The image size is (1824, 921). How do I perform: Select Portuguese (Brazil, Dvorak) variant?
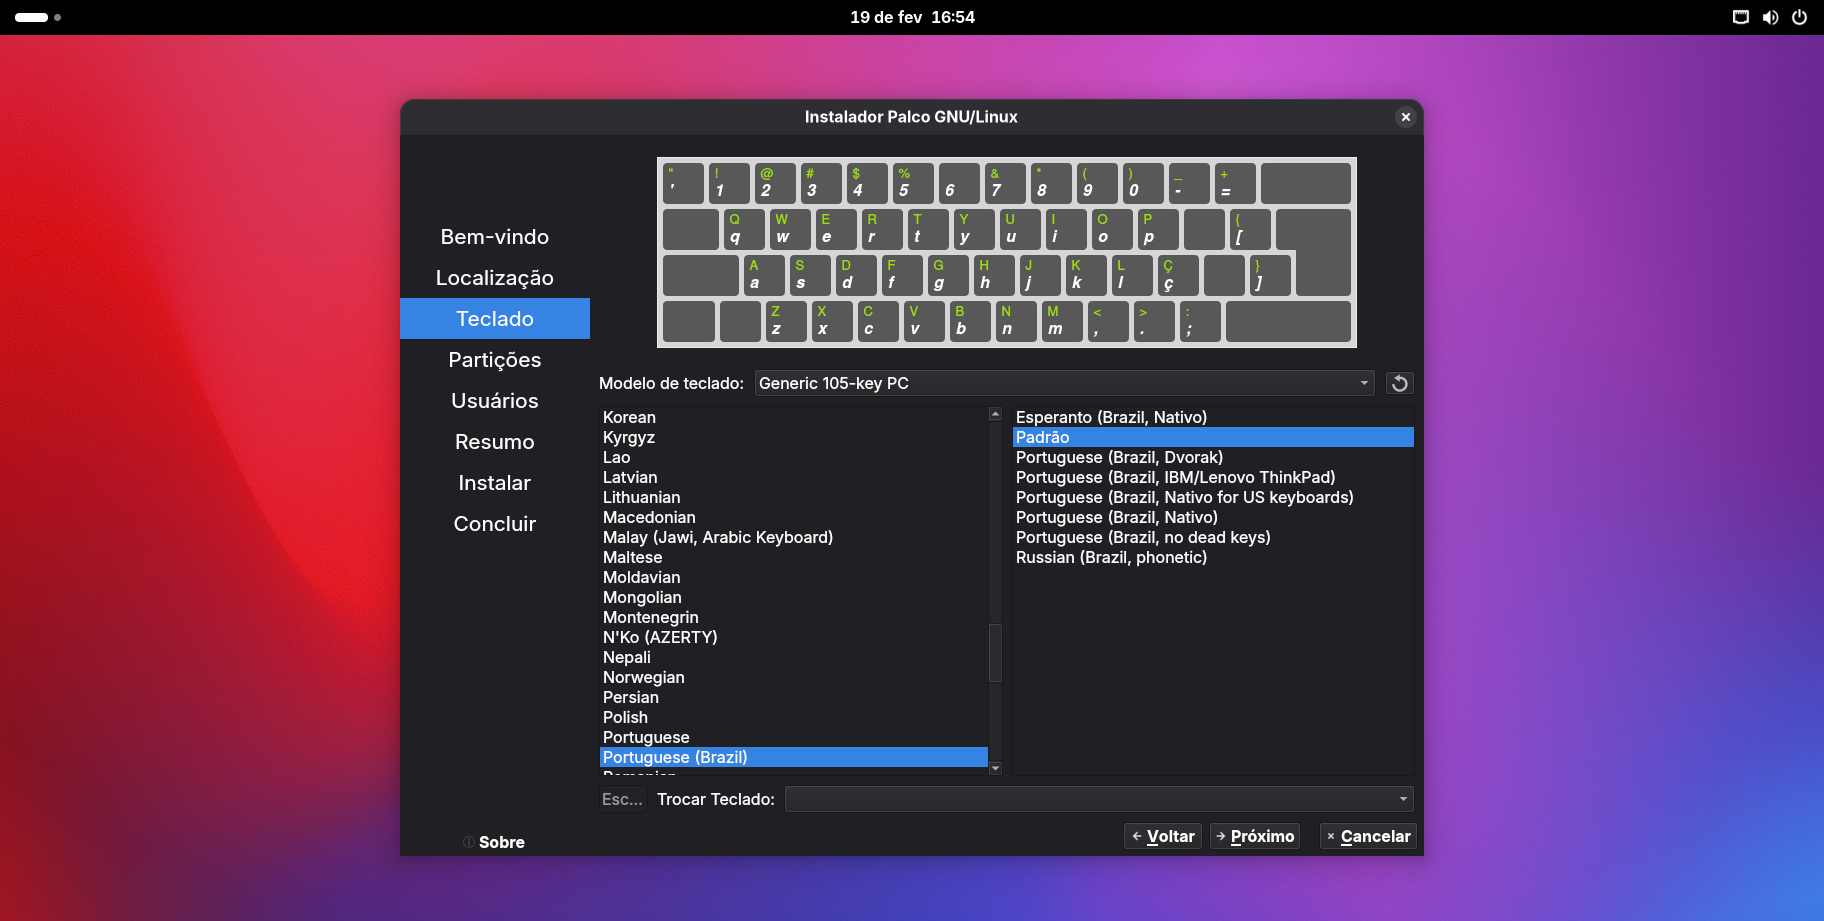(1119, 458)
